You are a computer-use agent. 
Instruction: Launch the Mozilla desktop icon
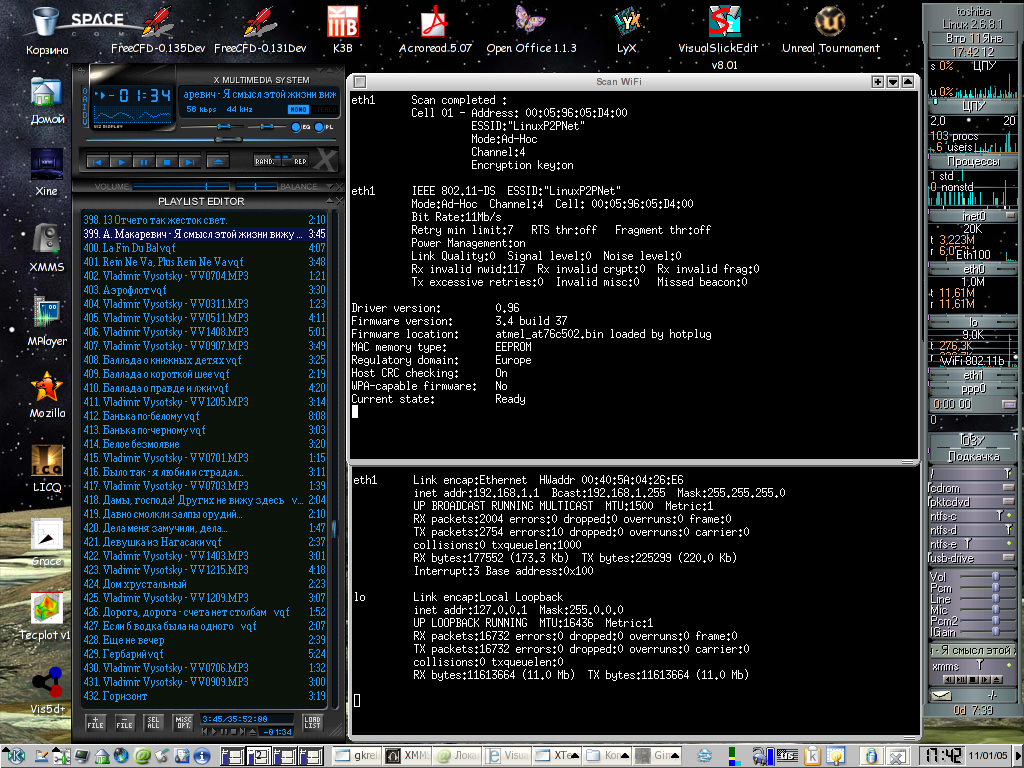coord(47,388)
